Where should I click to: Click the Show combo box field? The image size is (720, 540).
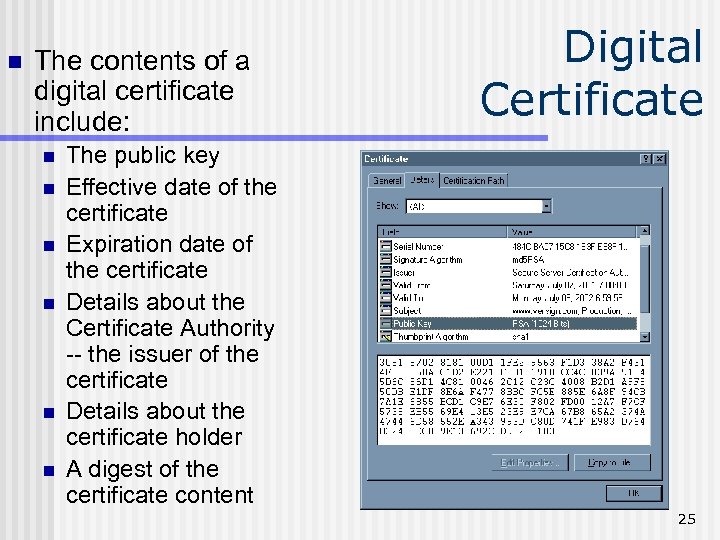click(478, 206)
